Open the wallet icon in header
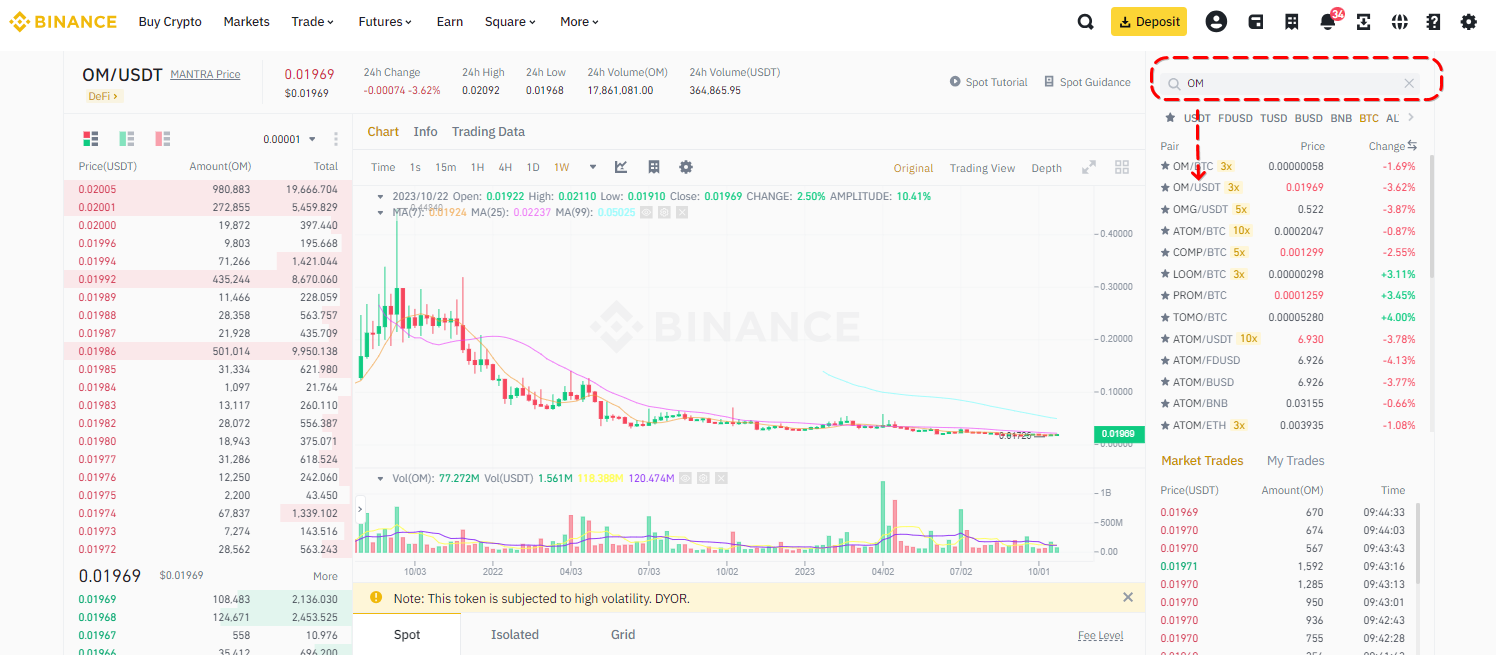The width and height of the screenshot is (1496, 655). click(x=1256, y=22)
